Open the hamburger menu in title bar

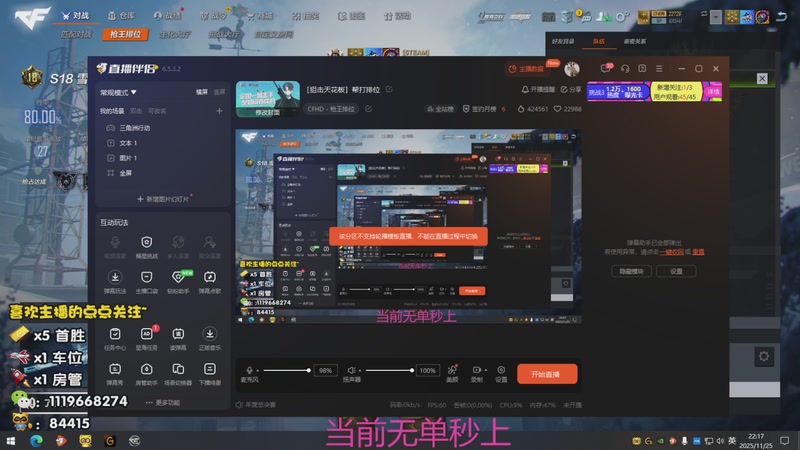coord(659,68)
